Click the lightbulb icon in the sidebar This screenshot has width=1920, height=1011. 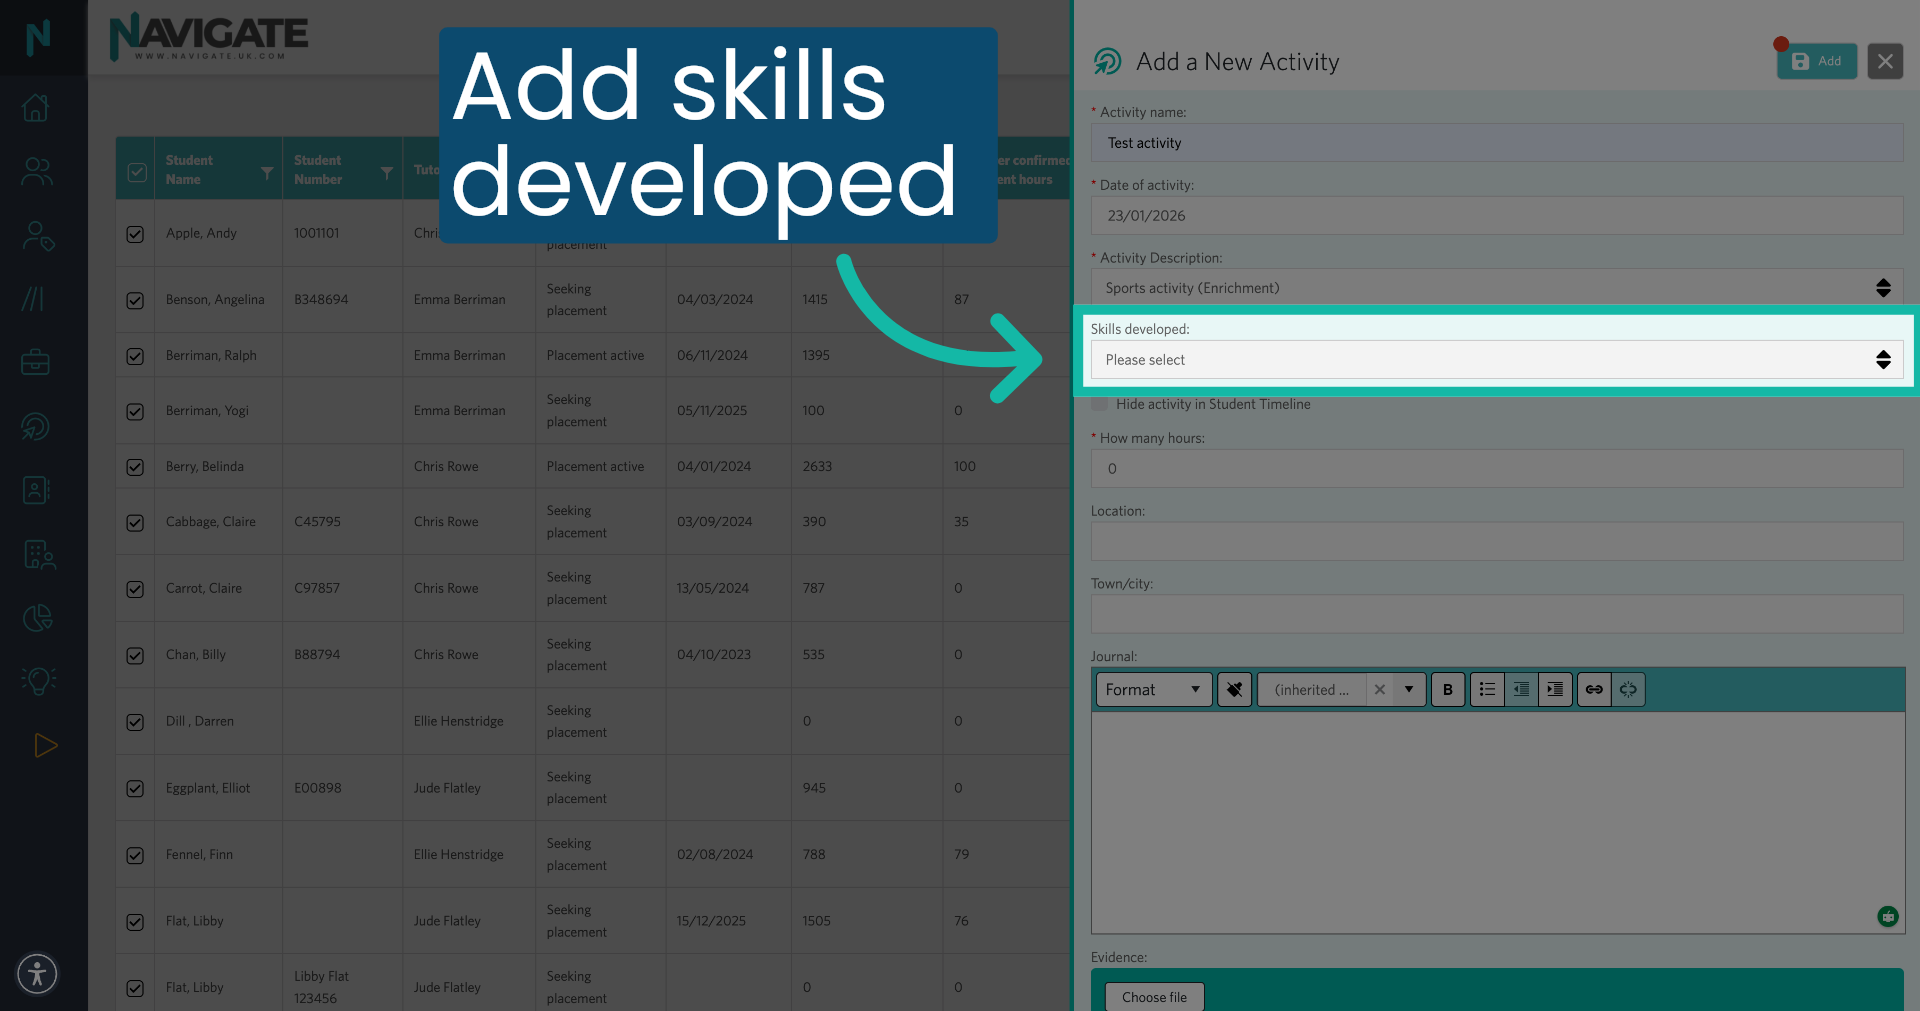[x=37, y=681]
